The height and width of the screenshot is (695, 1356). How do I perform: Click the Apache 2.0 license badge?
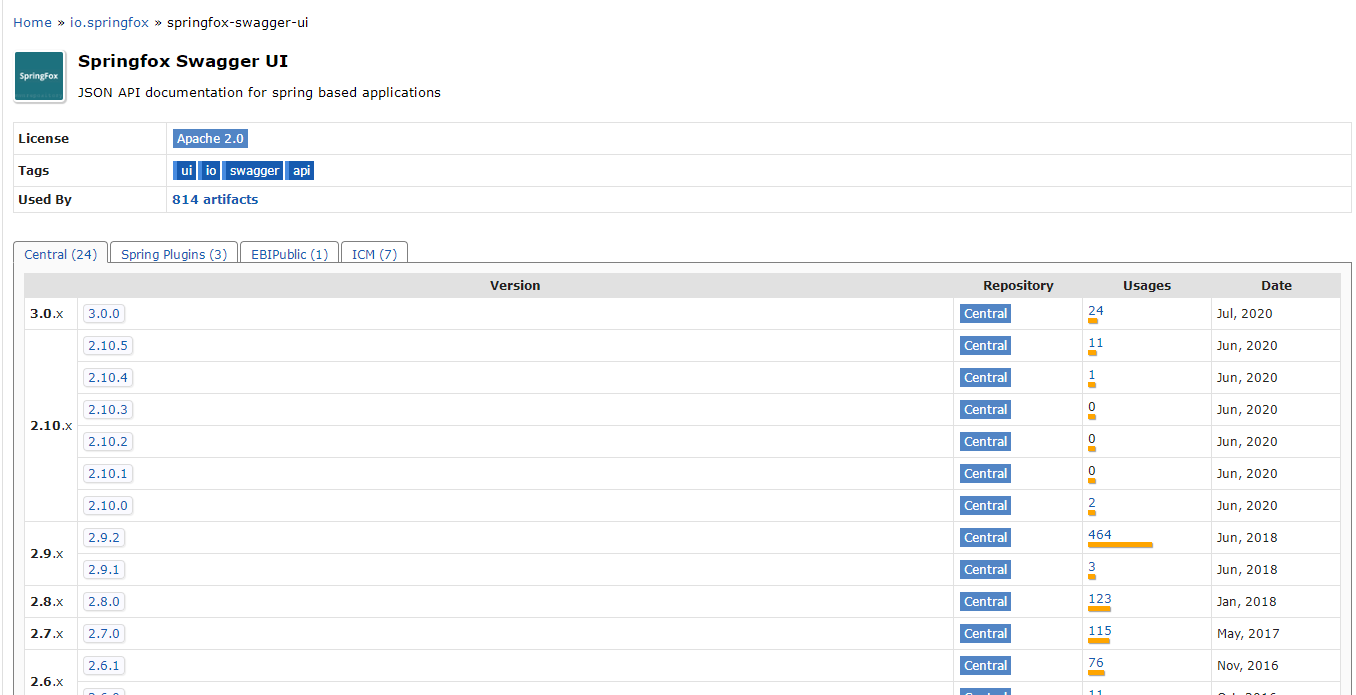point(210,139)
